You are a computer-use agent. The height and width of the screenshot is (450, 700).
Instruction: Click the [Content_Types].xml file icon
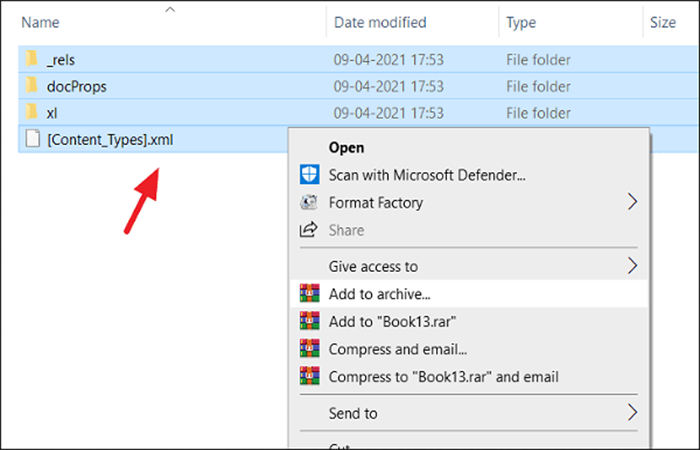33,139
